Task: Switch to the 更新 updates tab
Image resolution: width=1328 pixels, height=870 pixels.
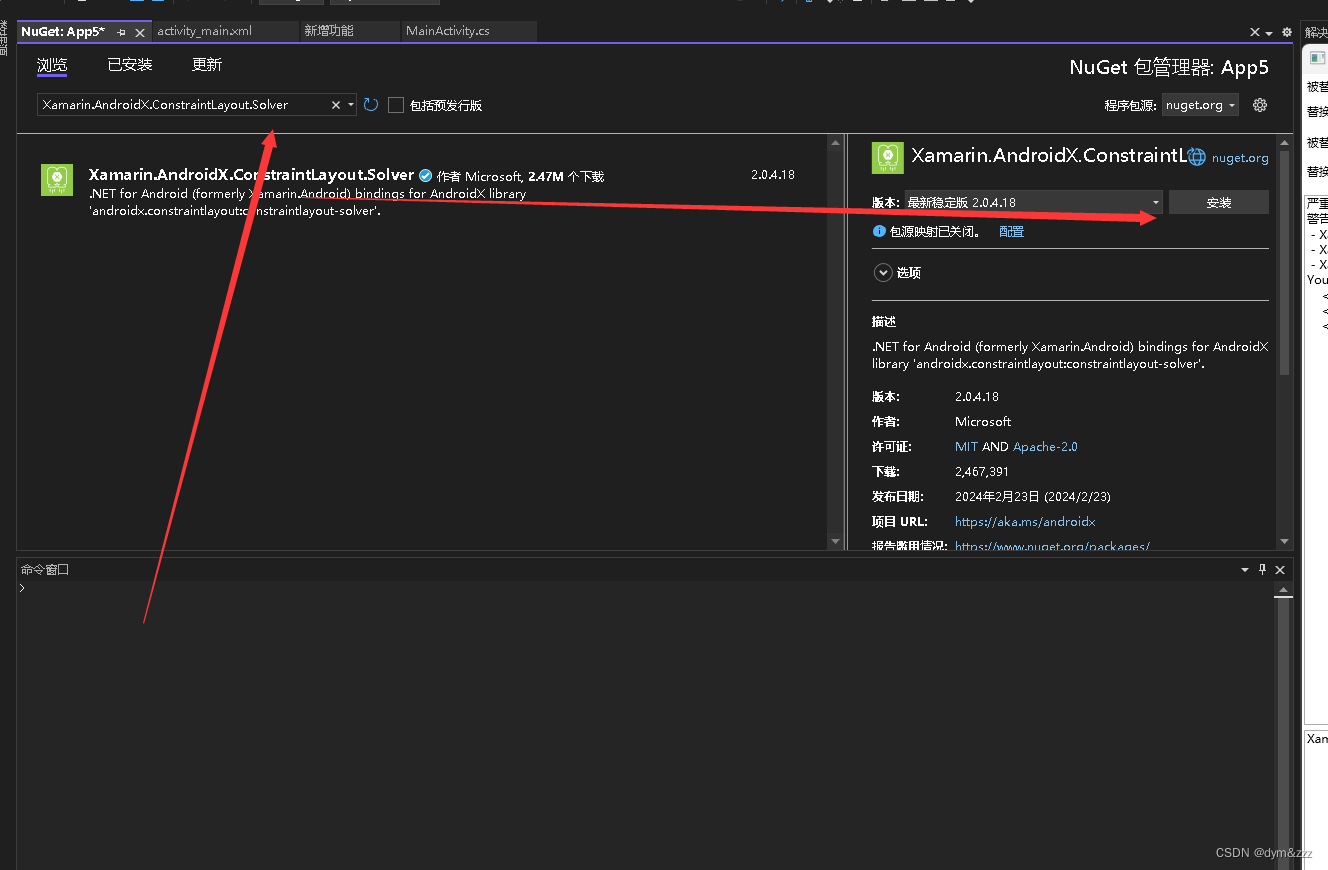Action: pos(207,65)
